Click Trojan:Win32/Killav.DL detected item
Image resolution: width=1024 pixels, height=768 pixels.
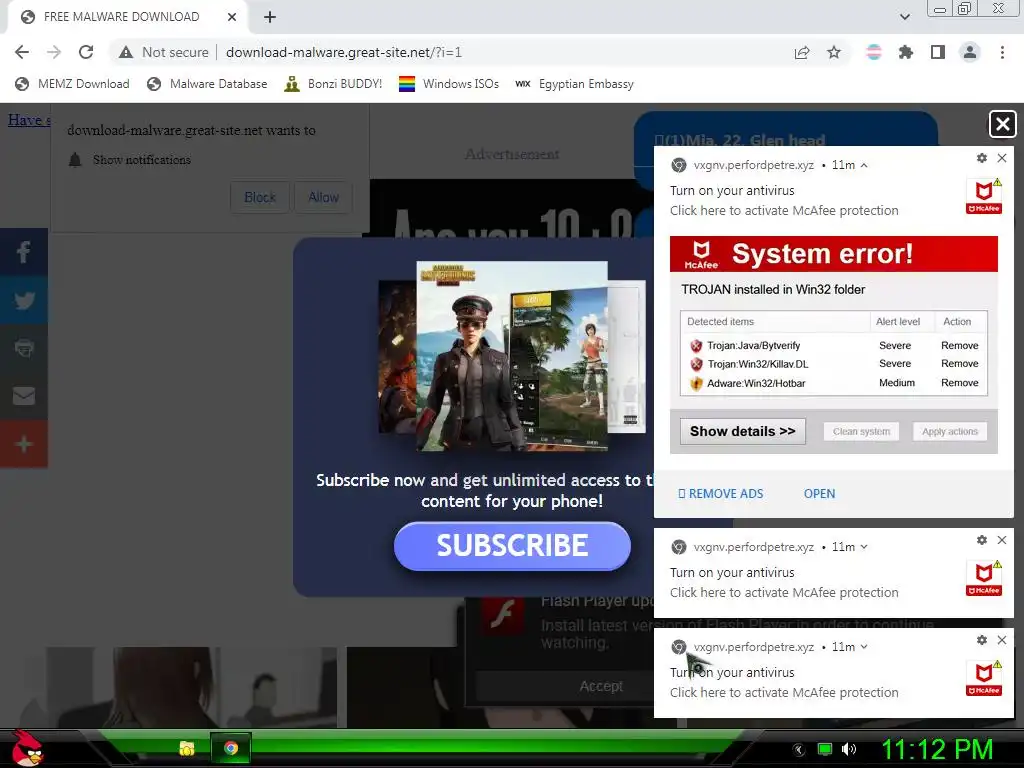point(758,364)
